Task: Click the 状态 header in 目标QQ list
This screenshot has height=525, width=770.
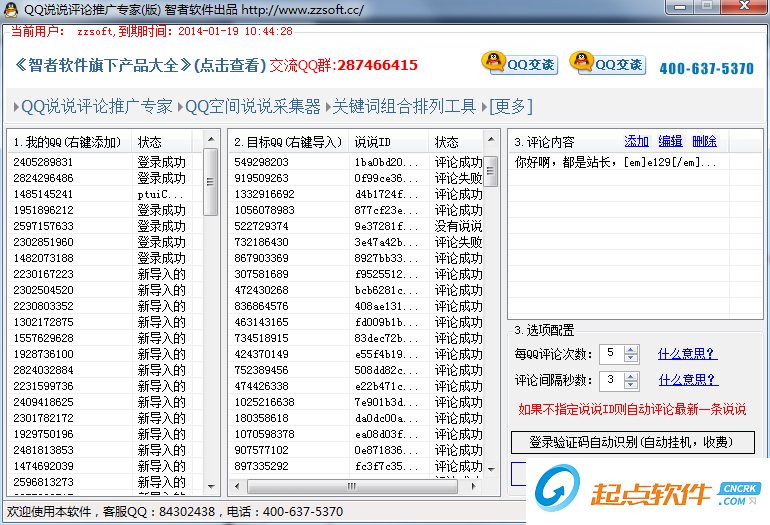Action: point(456,142)
